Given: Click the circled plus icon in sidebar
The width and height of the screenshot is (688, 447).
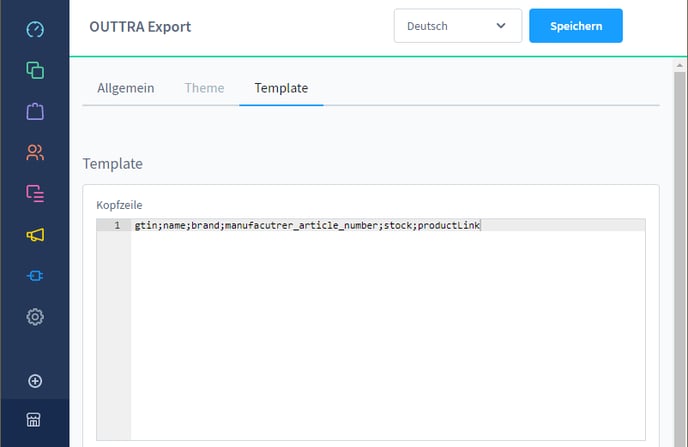Looking at the screenshot, I should [x=35, y=381].
